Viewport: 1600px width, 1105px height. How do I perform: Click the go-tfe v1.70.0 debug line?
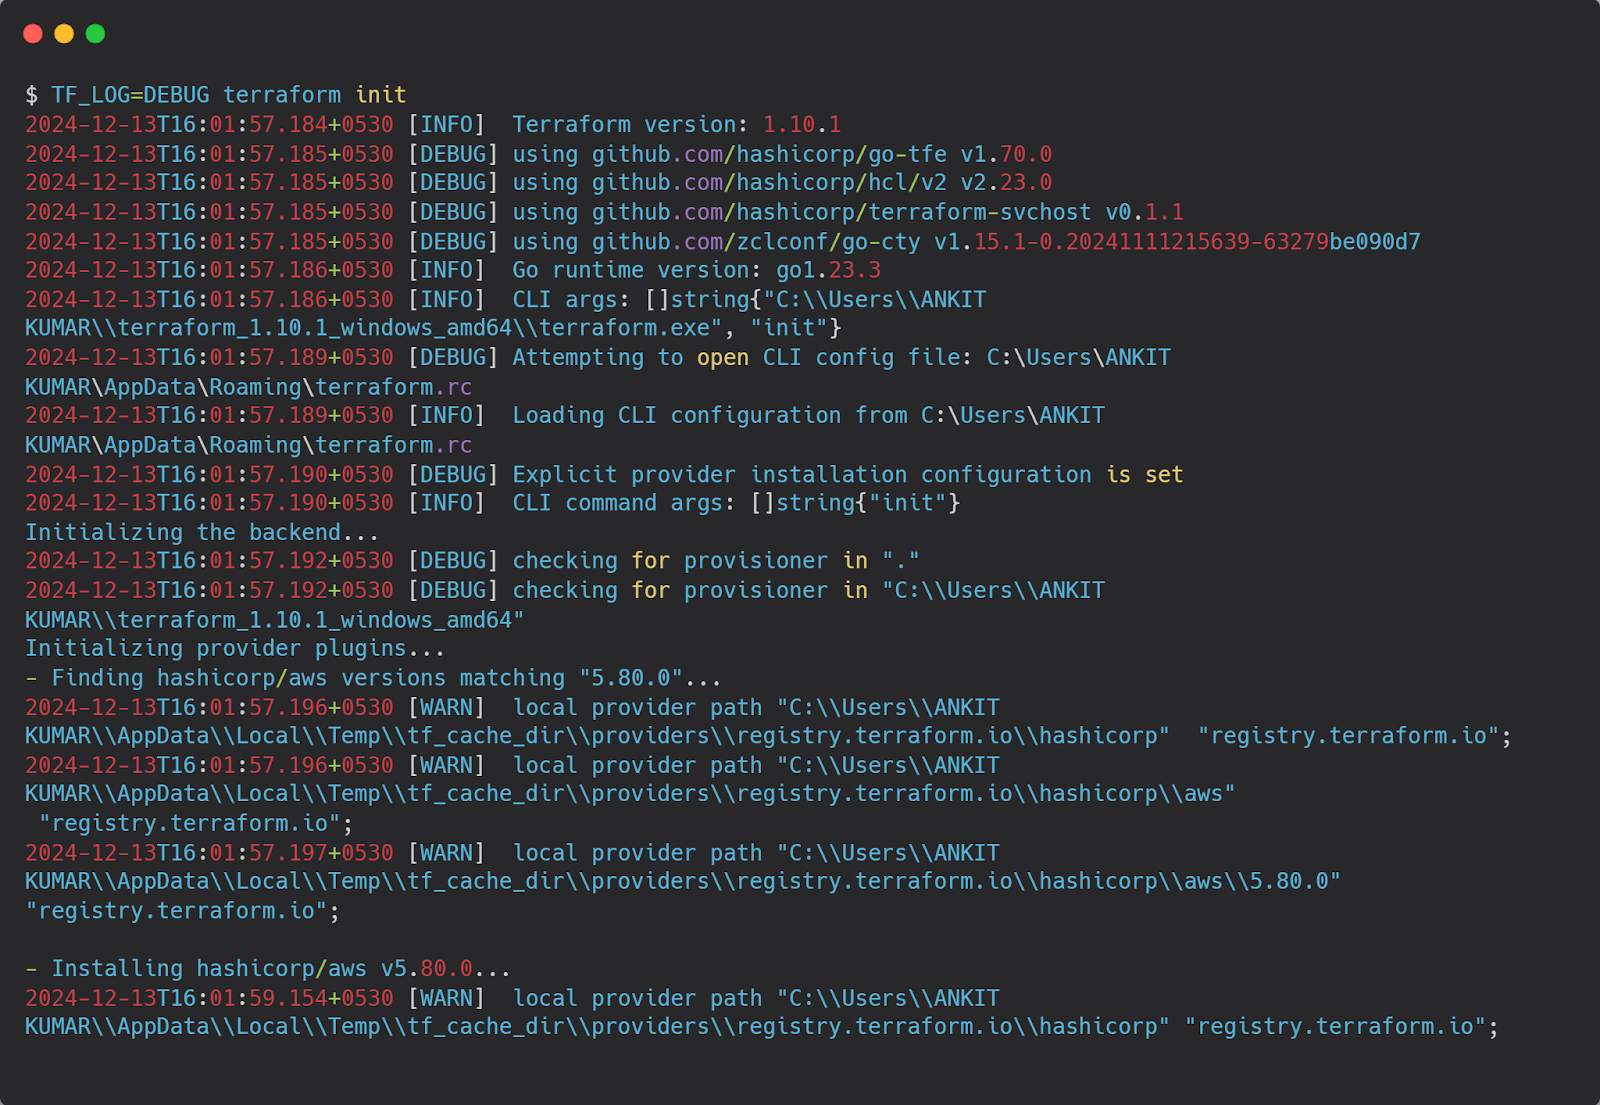(538, 154)
